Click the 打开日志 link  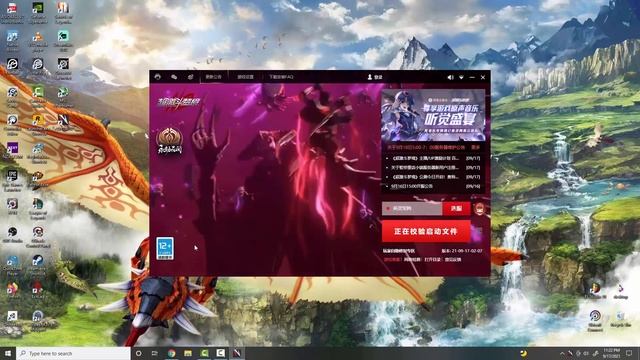pos(432,260)
